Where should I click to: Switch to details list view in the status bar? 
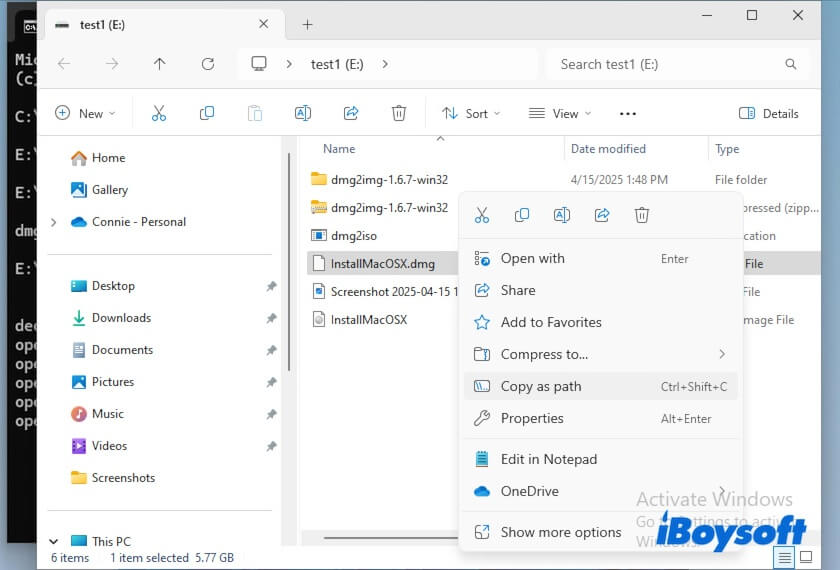pos(787,557)
